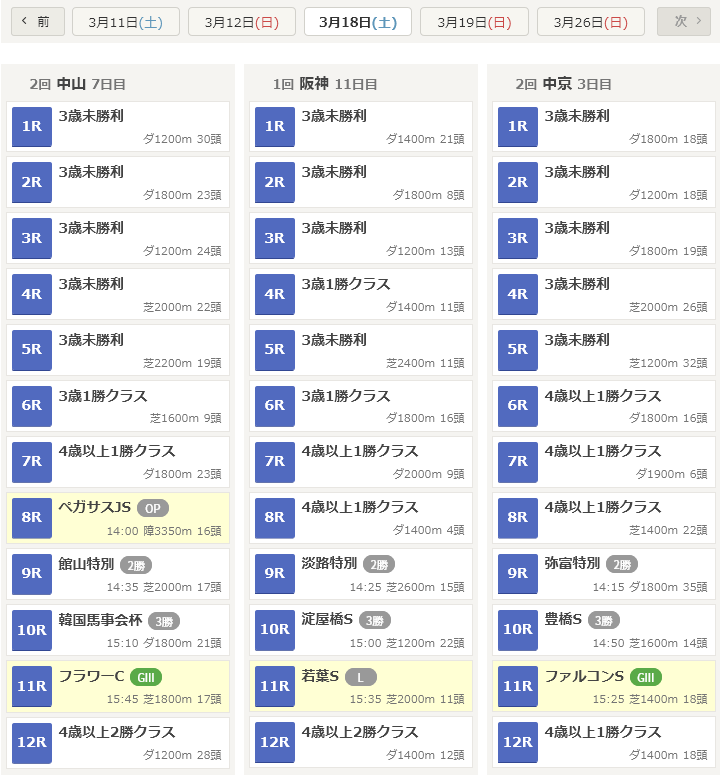The image size is (720, 775).
Task: Click the 韓国馬事会杯 race name
Action: pyautogui.click(x=100, y=620)
